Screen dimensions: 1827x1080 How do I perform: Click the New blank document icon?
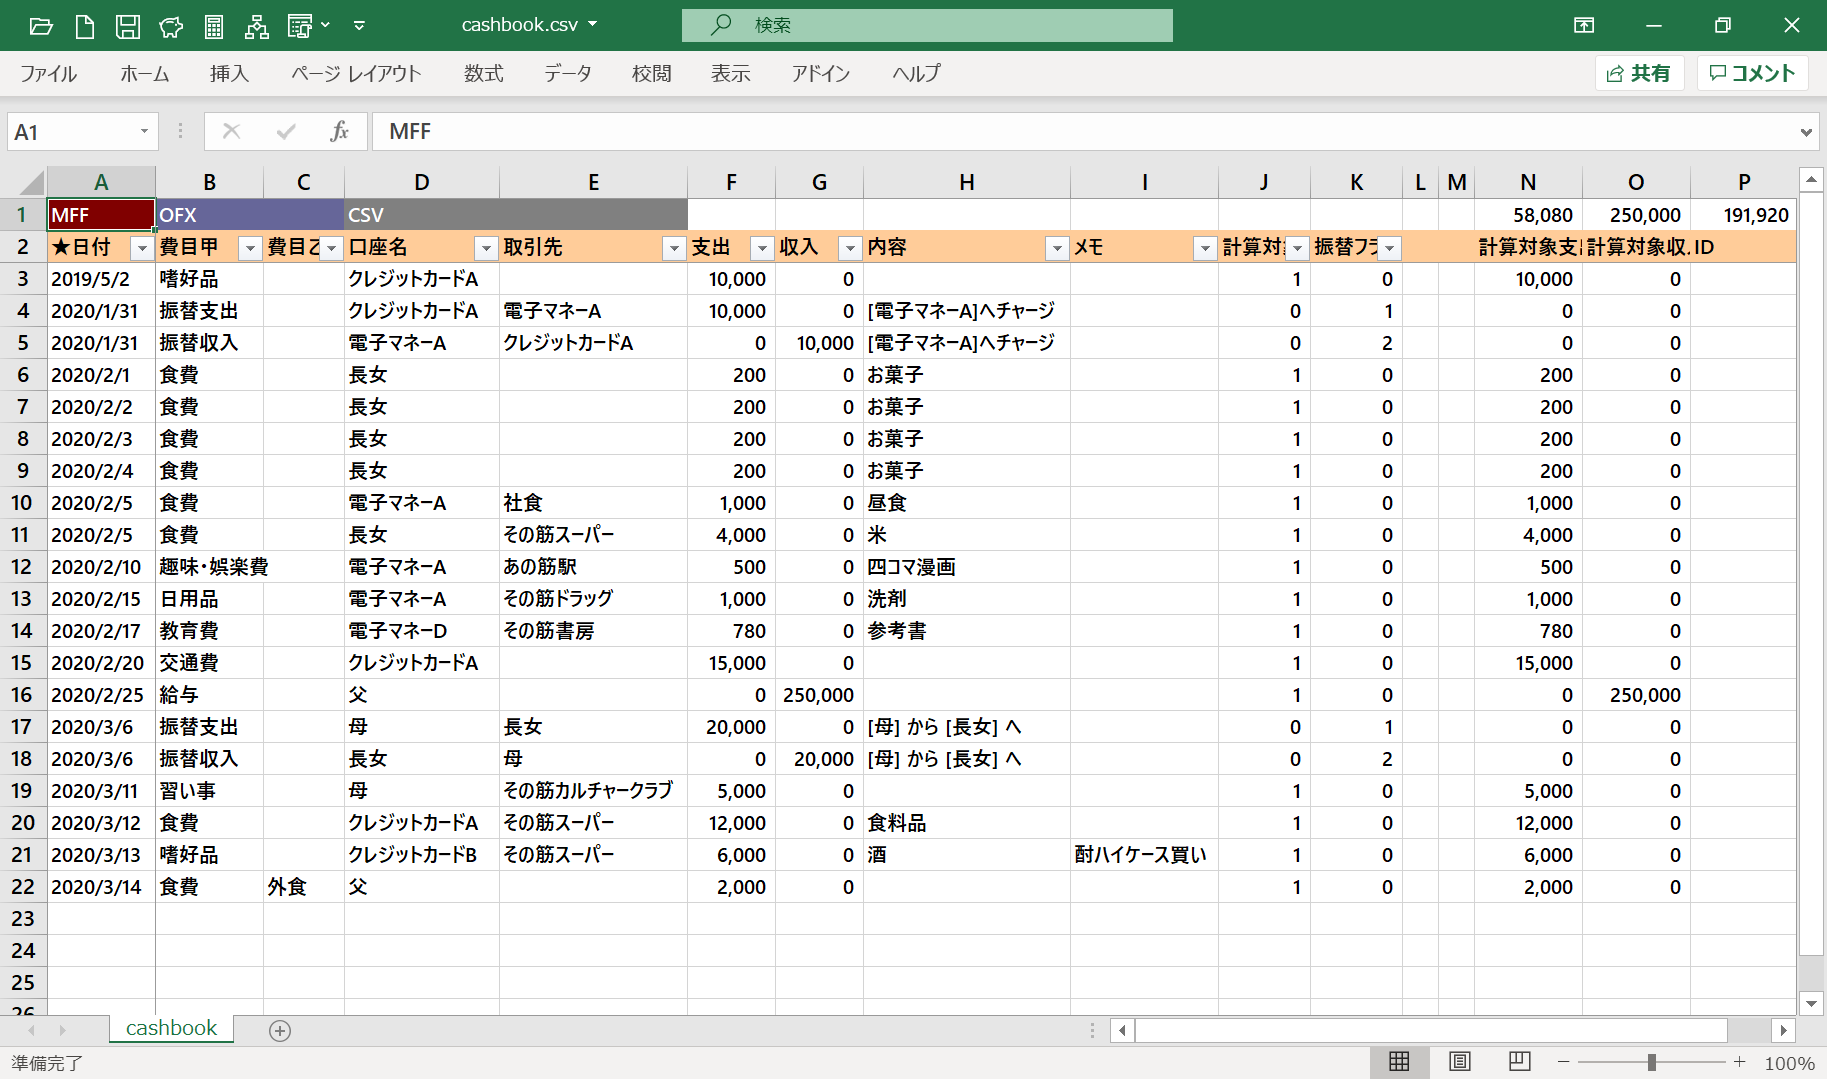coord(85,26)
